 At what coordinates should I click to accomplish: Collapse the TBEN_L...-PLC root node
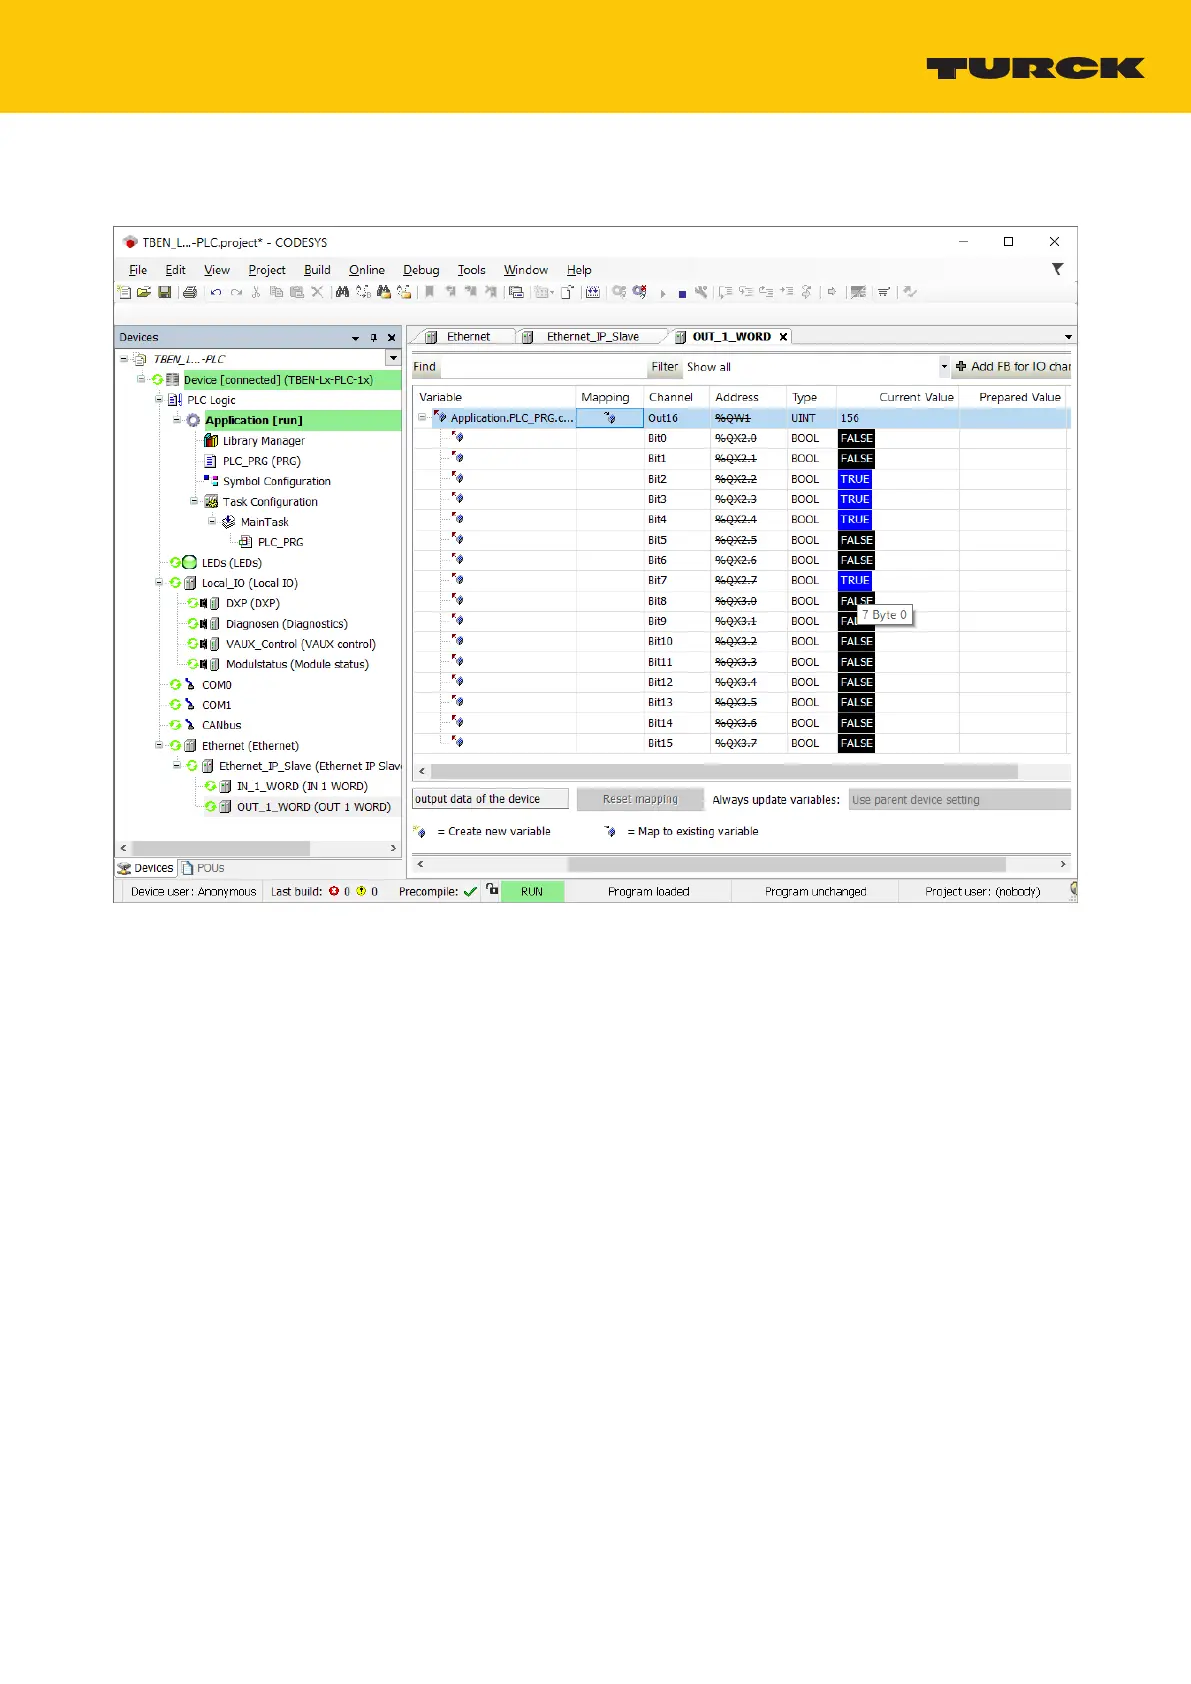tap(124, 359)
